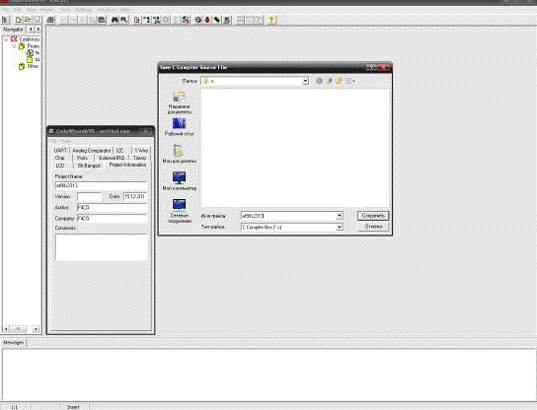
Task: Open the Desktop shortcut in save dialog
Action: click(x=179, y=127)
